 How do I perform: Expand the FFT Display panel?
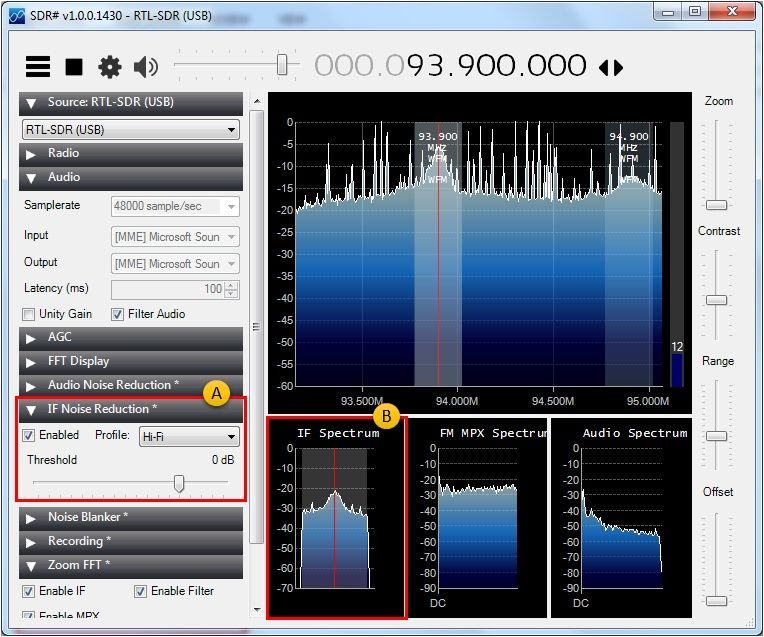pyautogui.click(x=131, y=362)
